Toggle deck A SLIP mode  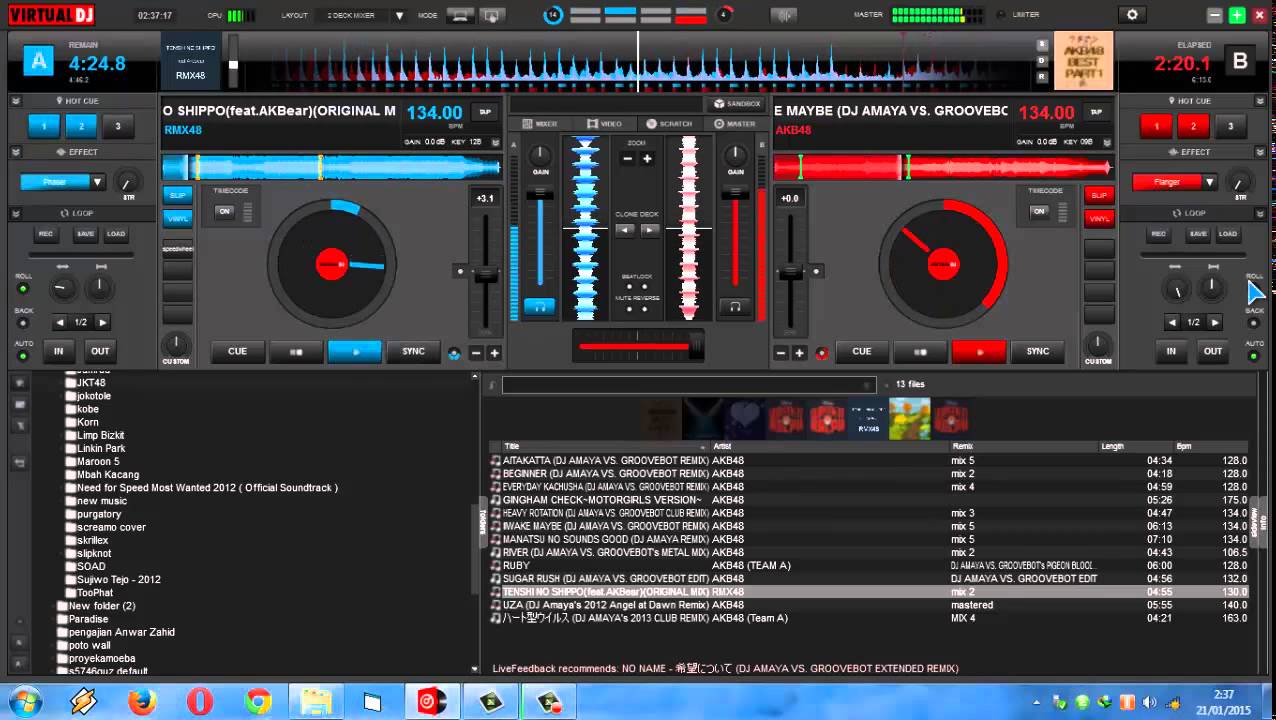177,195
